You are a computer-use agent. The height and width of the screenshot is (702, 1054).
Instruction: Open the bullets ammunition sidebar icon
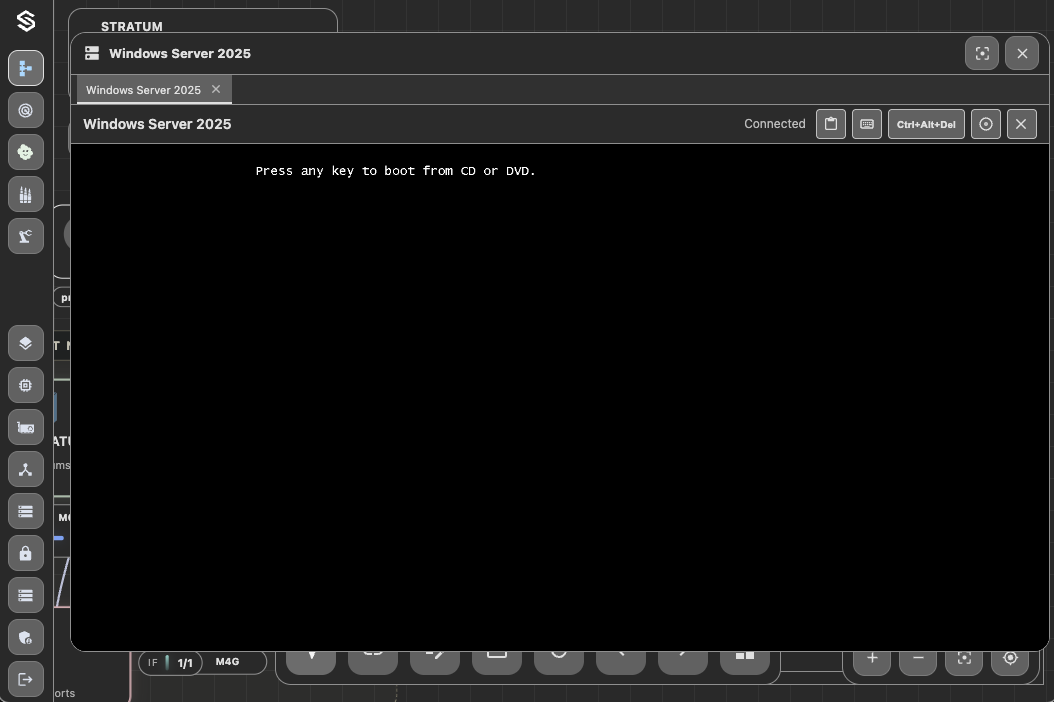pyautogui.click(x=26, y=194)
